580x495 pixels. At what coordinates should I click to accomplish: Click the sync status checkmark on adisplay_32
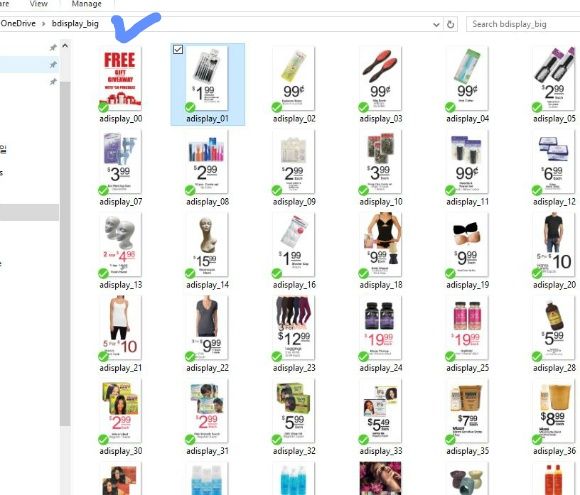click(277, 440)
